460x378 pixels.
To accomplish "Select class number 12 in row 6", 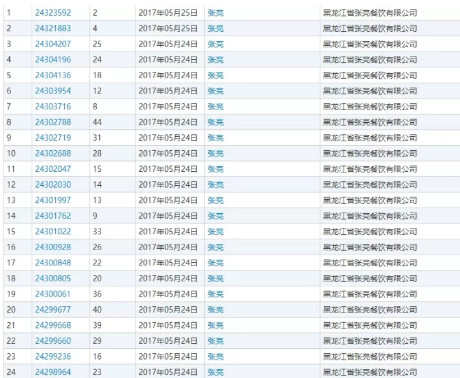I will pyautogui.click(x=97, y=91).
